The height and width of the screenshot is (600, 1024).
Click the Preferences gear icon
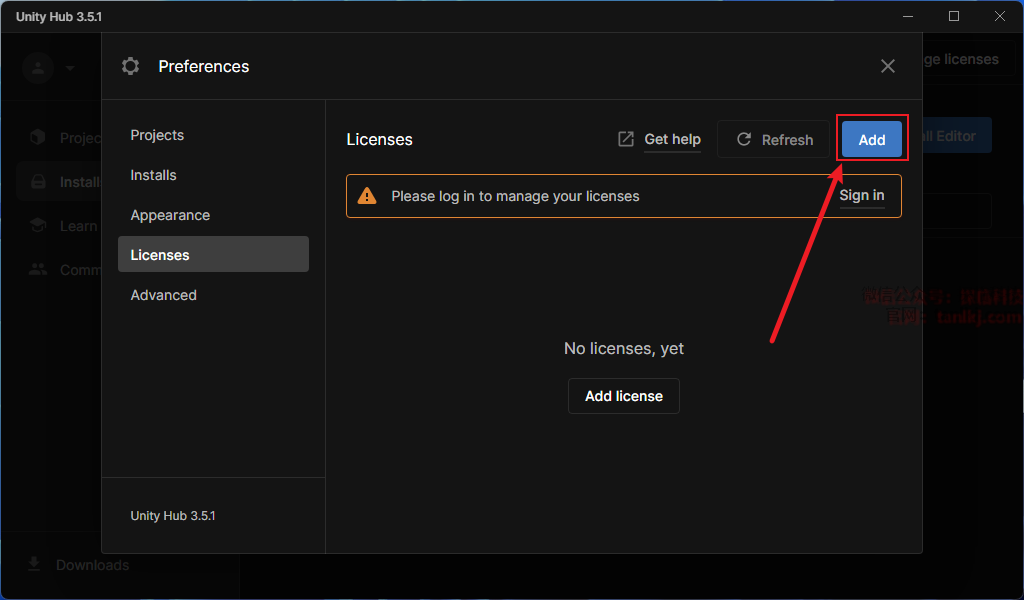[131, 66]
